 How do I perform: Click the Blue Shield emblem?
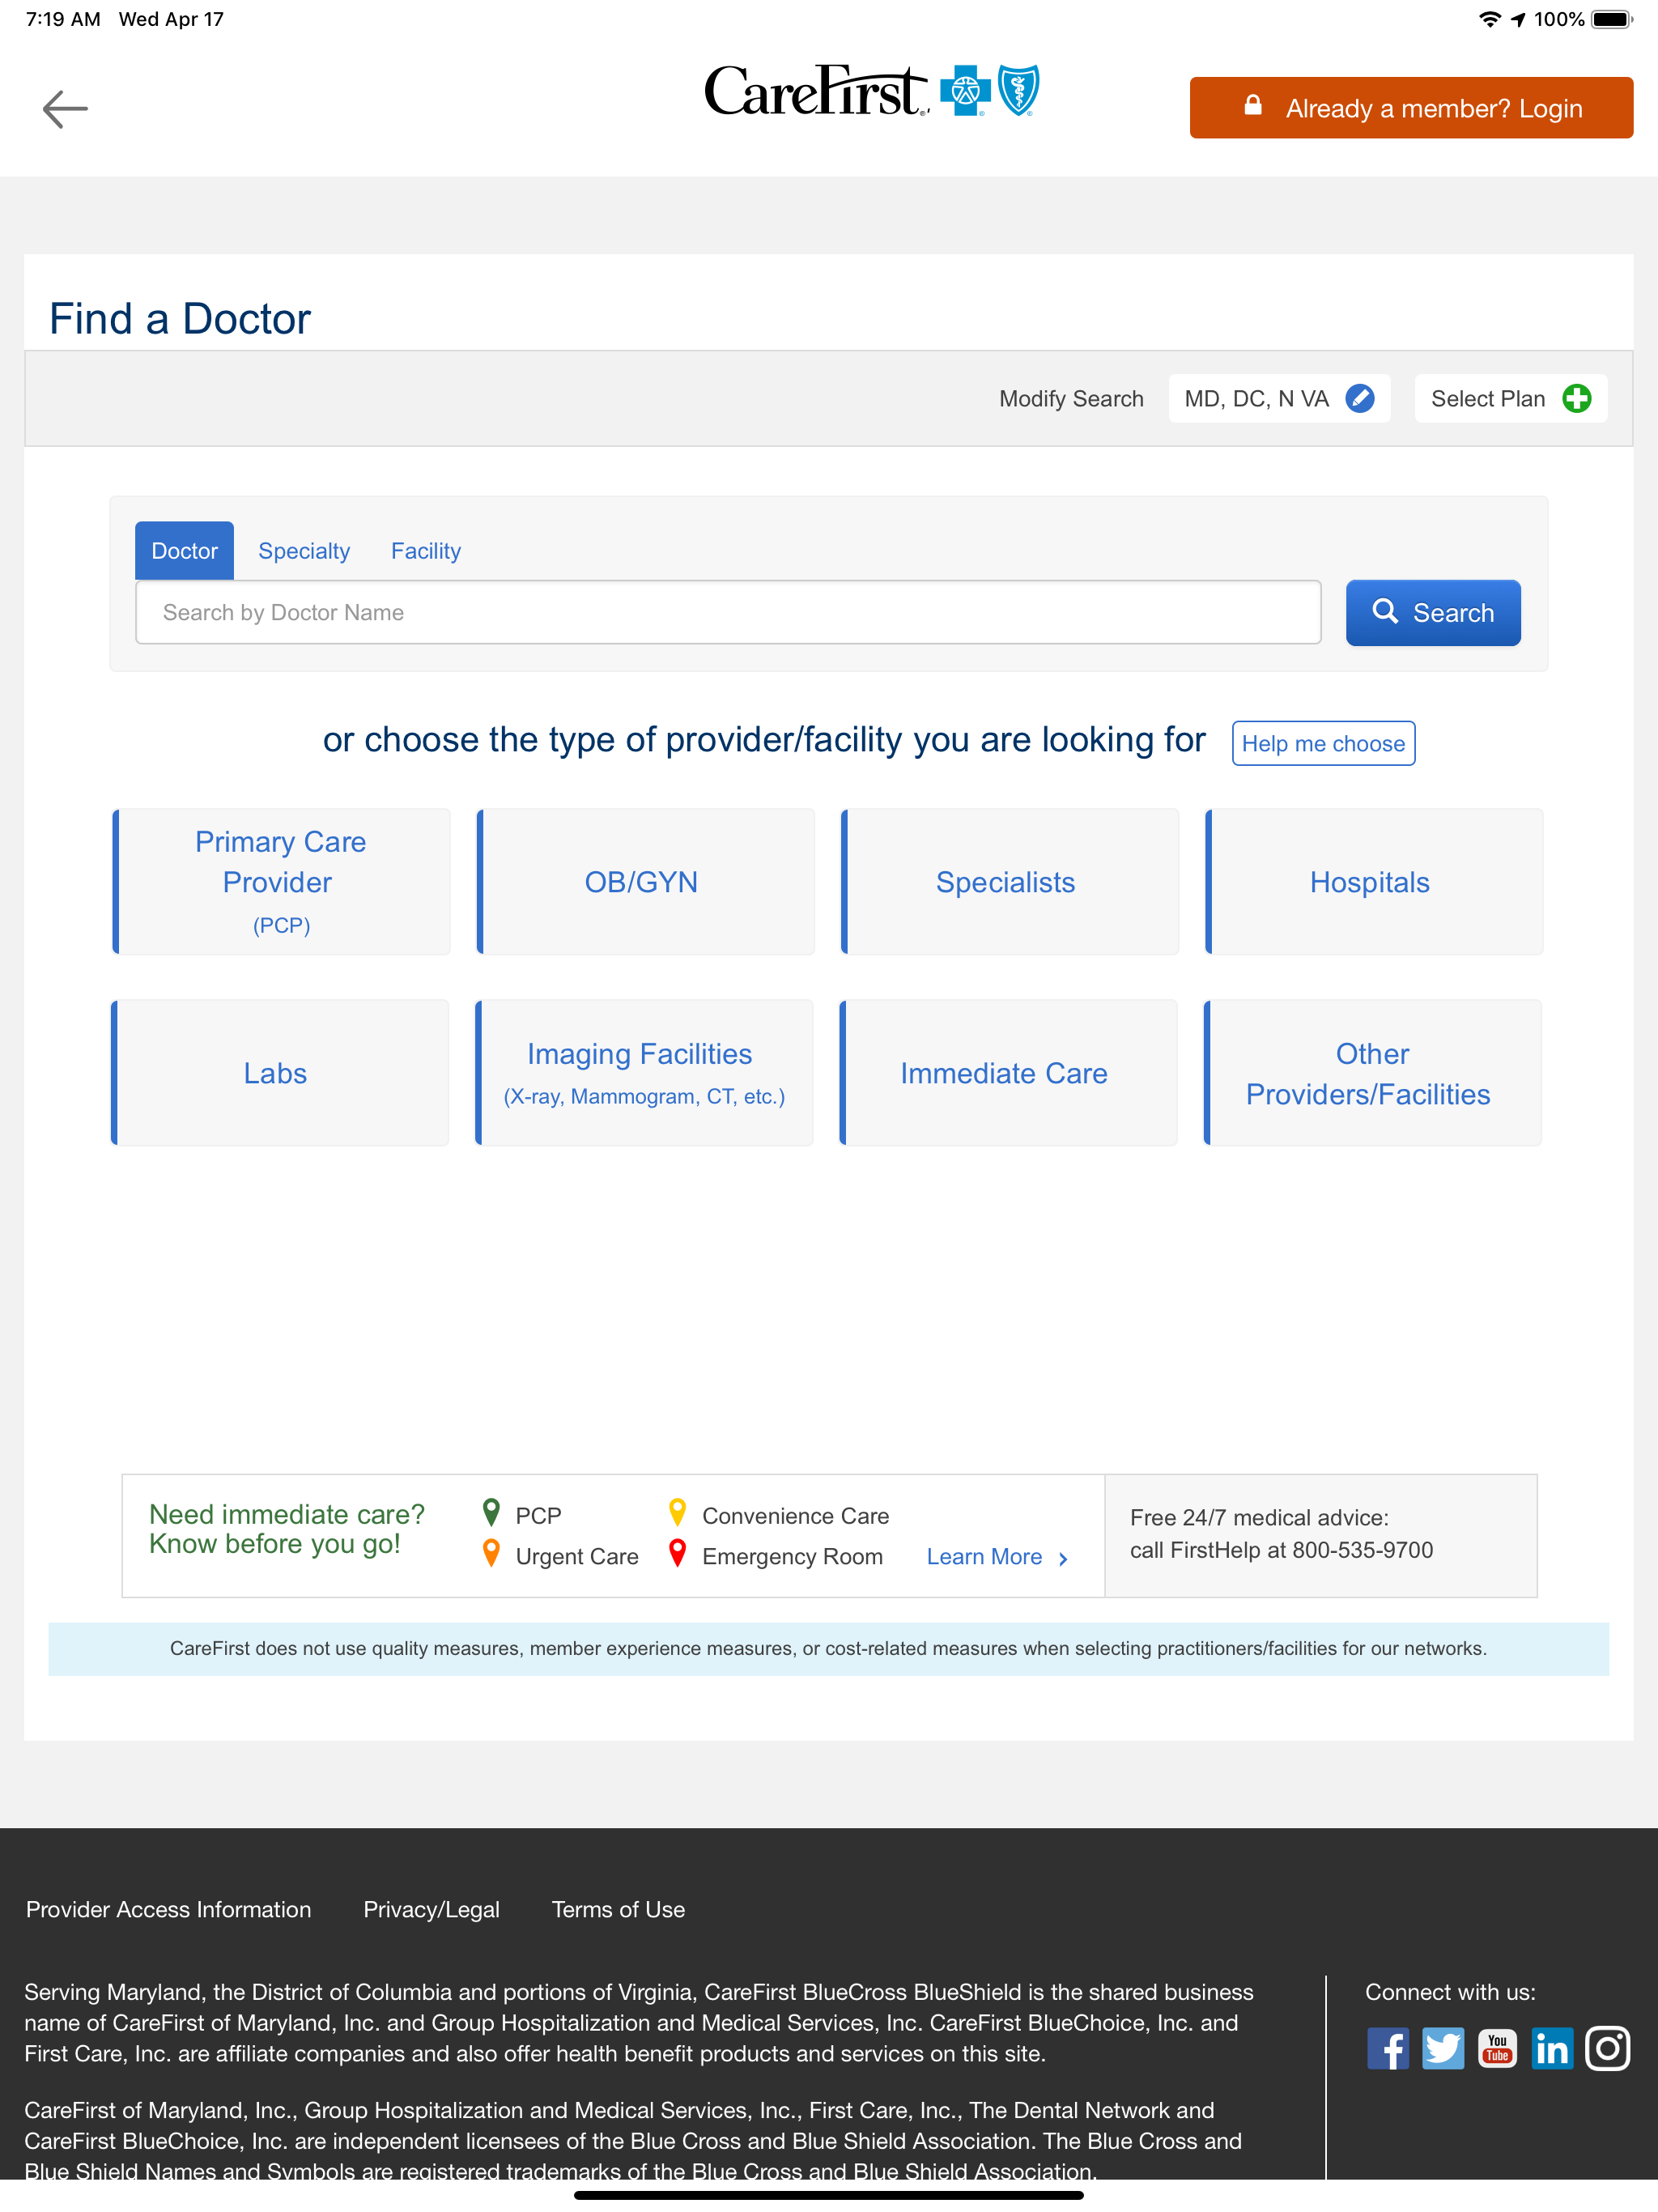point(1019,91)
